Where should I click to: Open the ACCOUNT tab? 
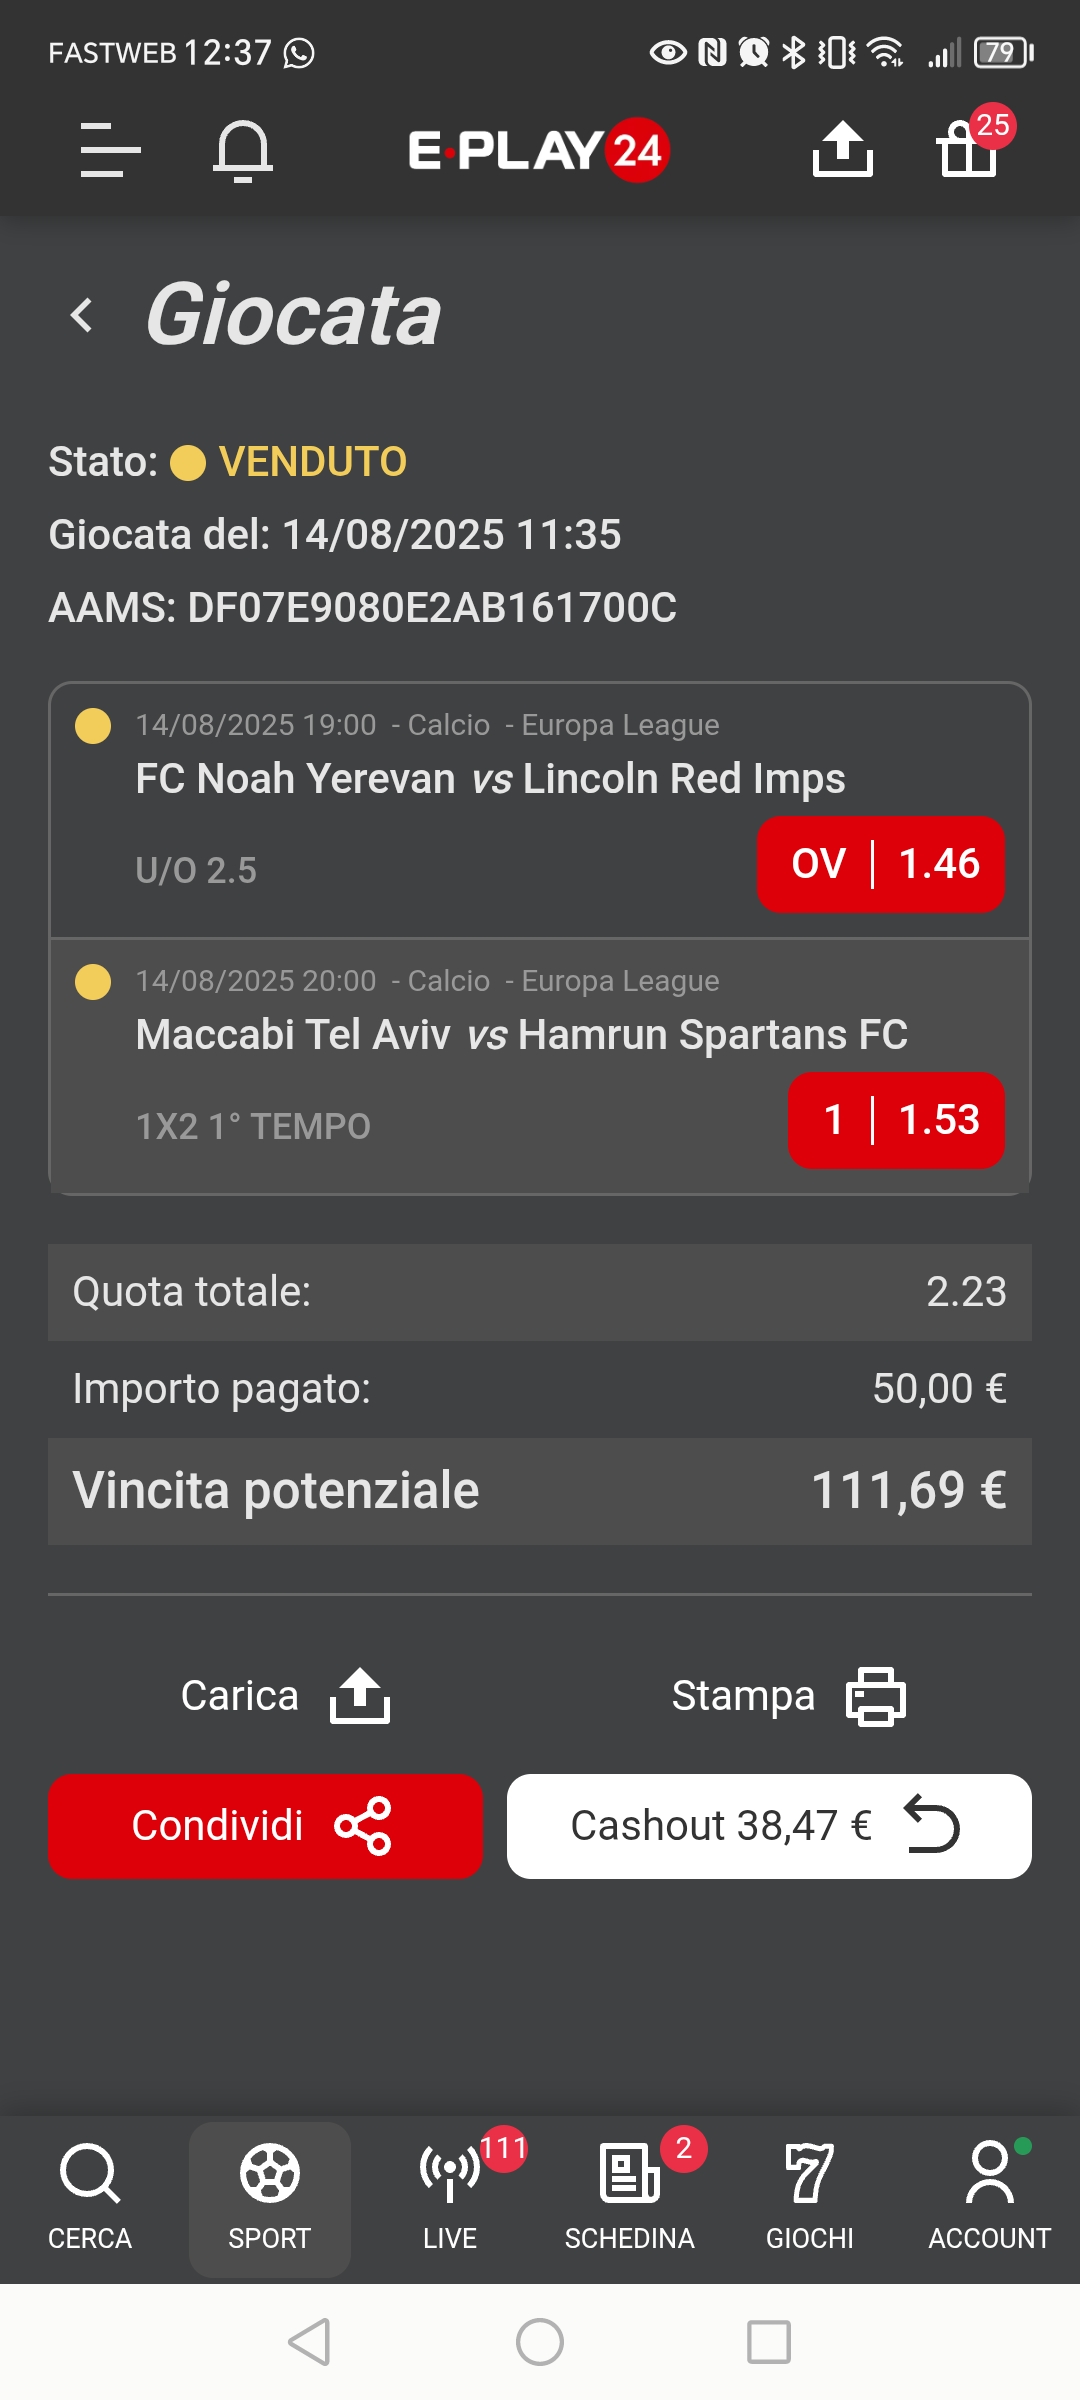pos(990,2197)
